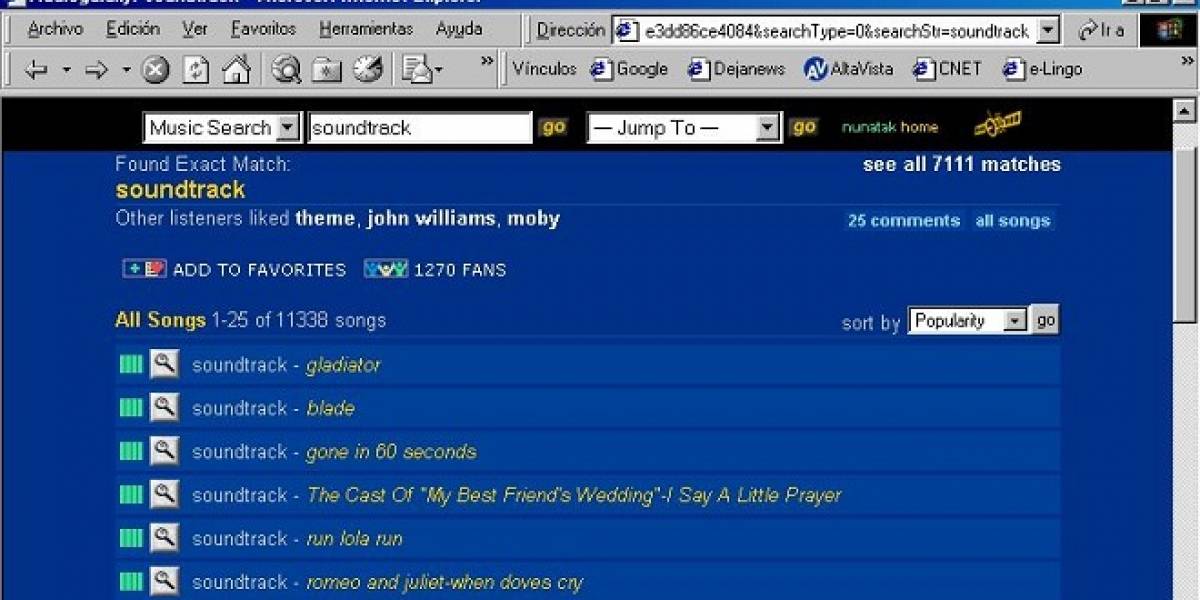The height and width of the screenshot is (600, 1200).
Task: Click magnifier icon for blade song
Action: coord(164,407)
